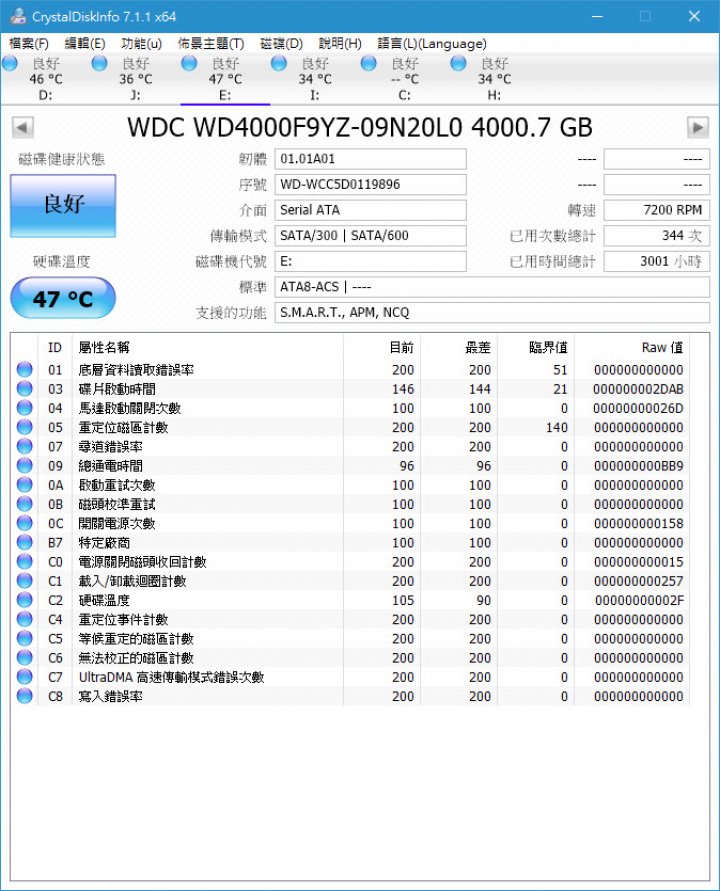Screen dimensions: 720x891
Task: Open the 磁碟(D) menu
Action: coord(281,44)
